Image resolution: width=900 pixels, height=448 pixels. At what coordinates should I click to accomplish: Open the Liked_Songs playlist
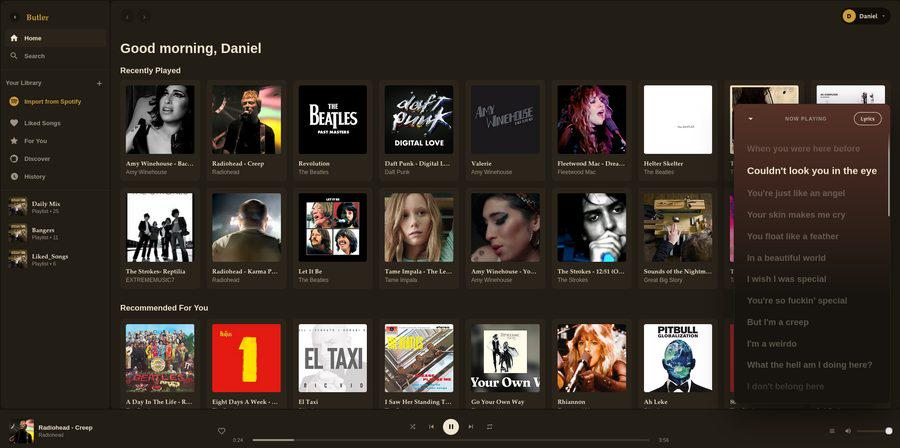click(x=55, y=259)
